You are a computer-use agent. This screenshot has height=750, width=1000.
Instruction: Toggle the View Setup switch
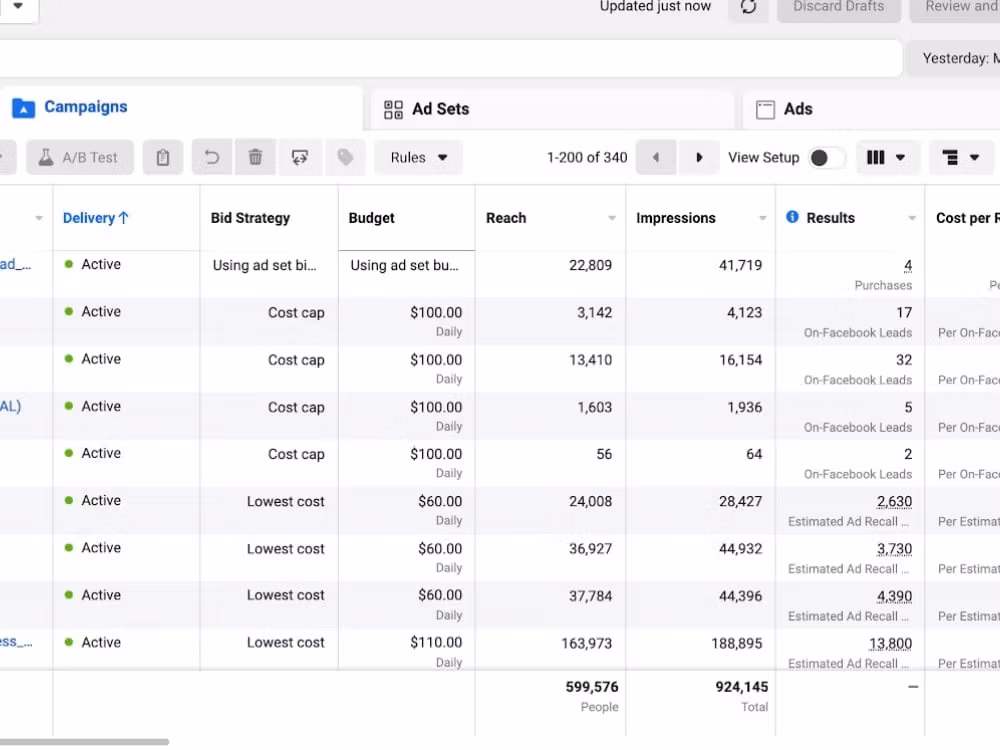[x=826, y=158]
